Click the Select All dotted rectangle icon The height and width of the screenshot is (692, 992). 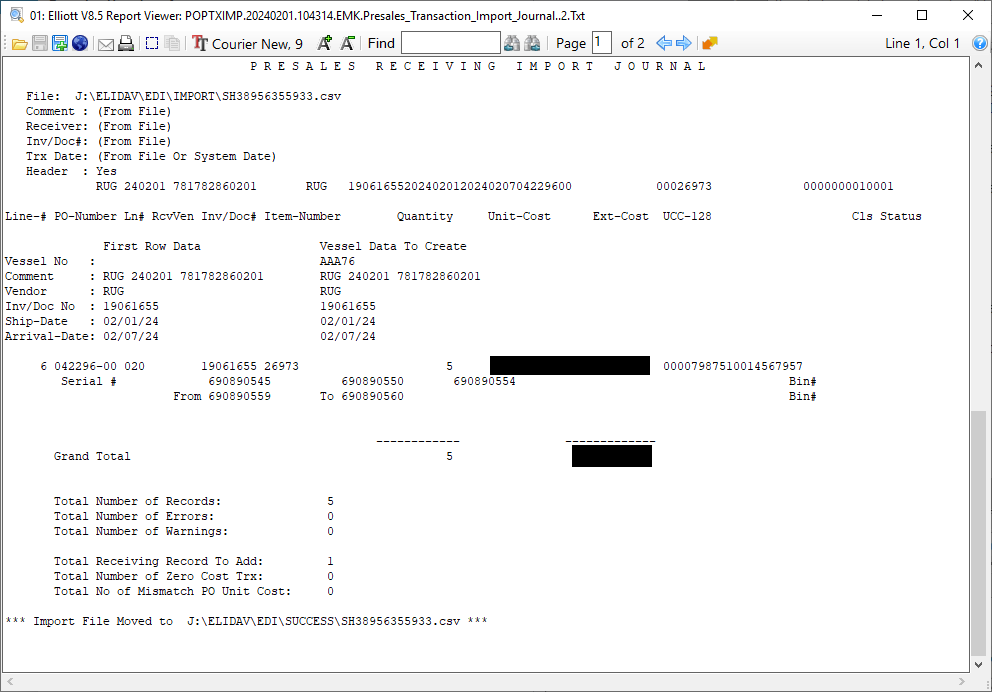pyautogui.click(x=152, y=43)
